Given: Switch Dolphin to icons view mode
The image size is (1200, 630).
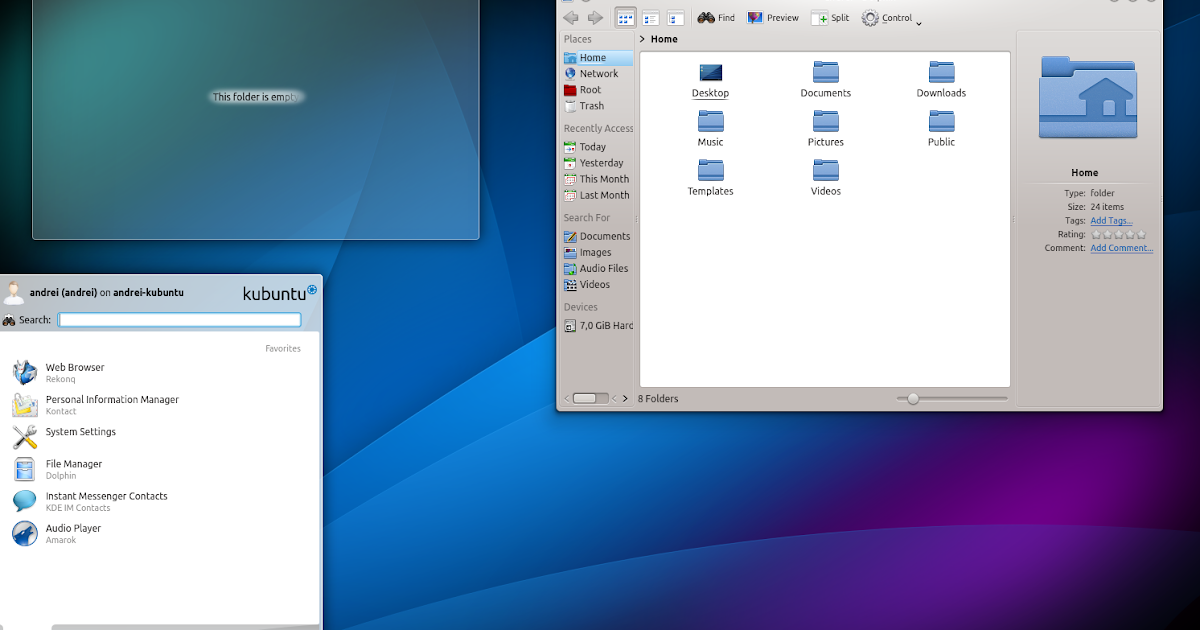Looking at the screenshot, I should (x=626, y=18).
